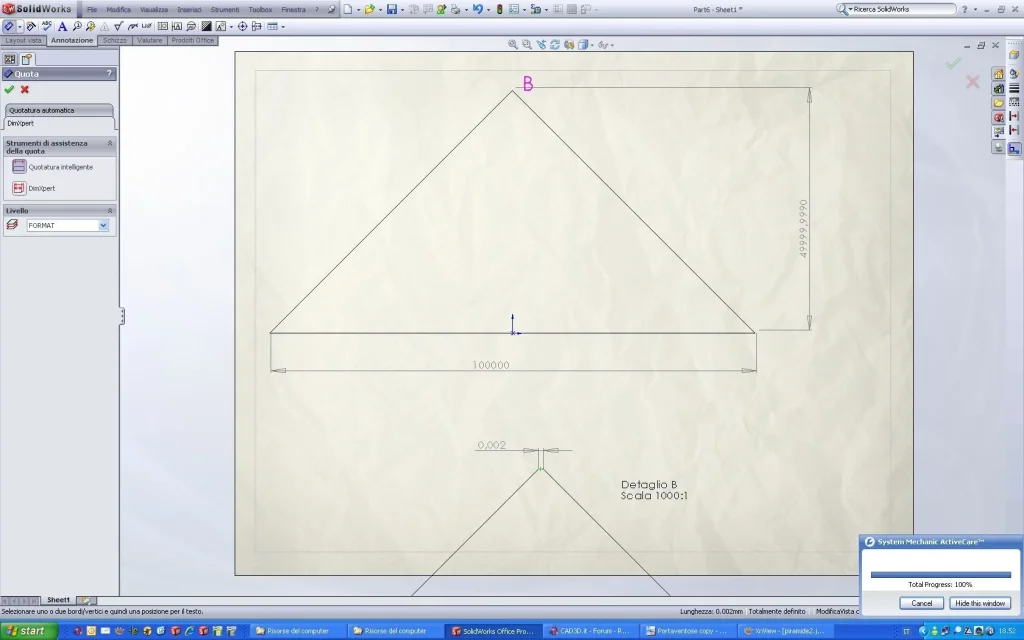Click the Area Hatch/Fill icon
1024x640 pixels.
[x=206, y=27]
